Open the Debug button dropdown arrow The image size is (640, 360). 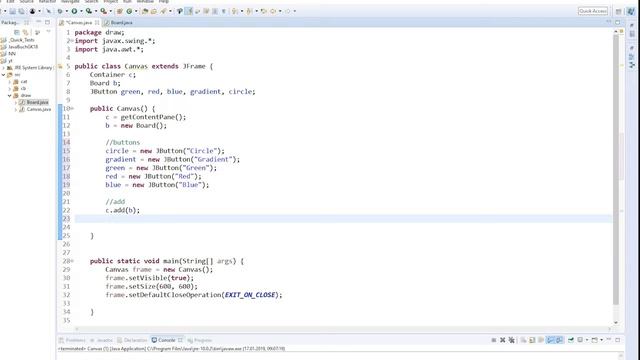coord(67,11)
